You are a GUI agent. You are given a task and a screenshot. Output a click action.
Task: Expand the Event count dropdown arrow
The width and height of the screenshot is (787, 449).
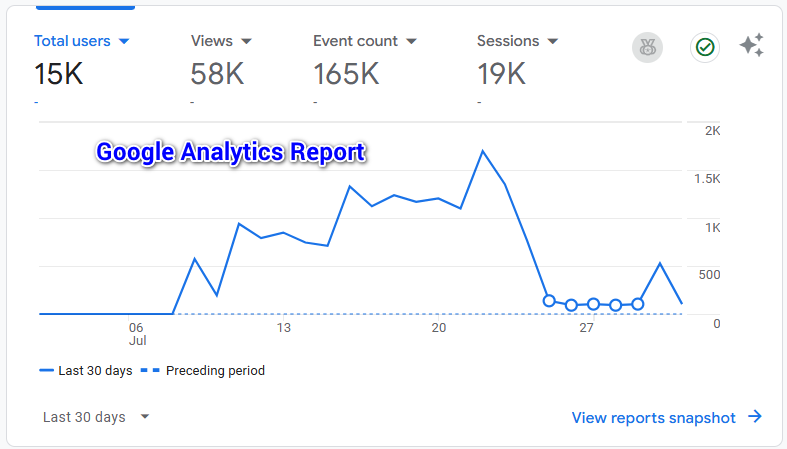[x=411, y=42]
